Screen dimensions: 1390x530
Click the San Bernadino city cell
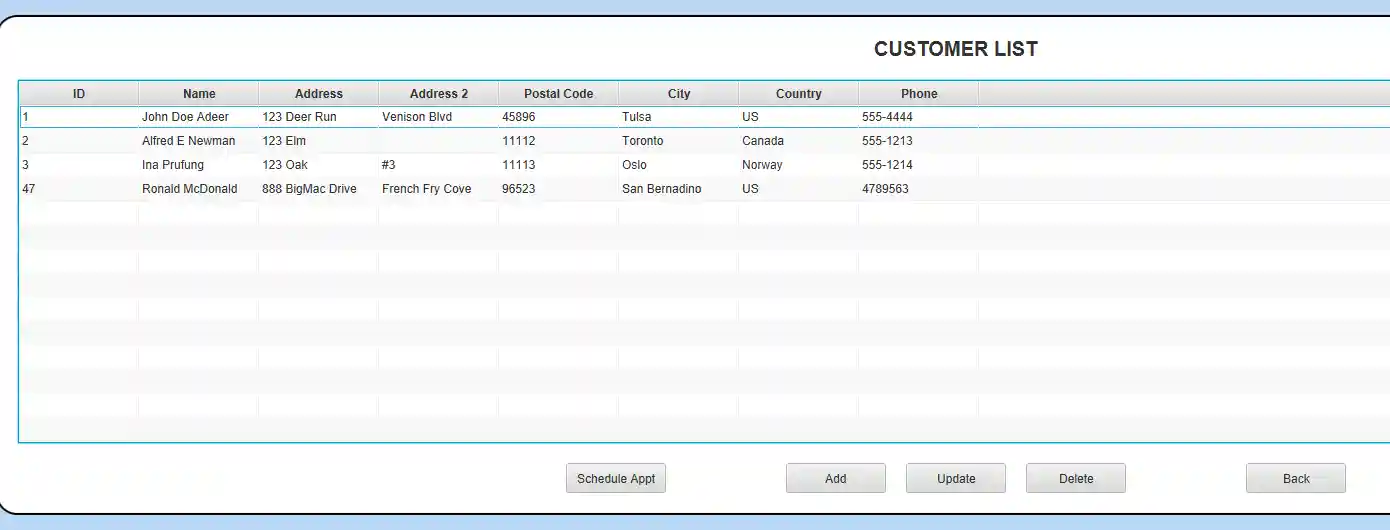678,189
